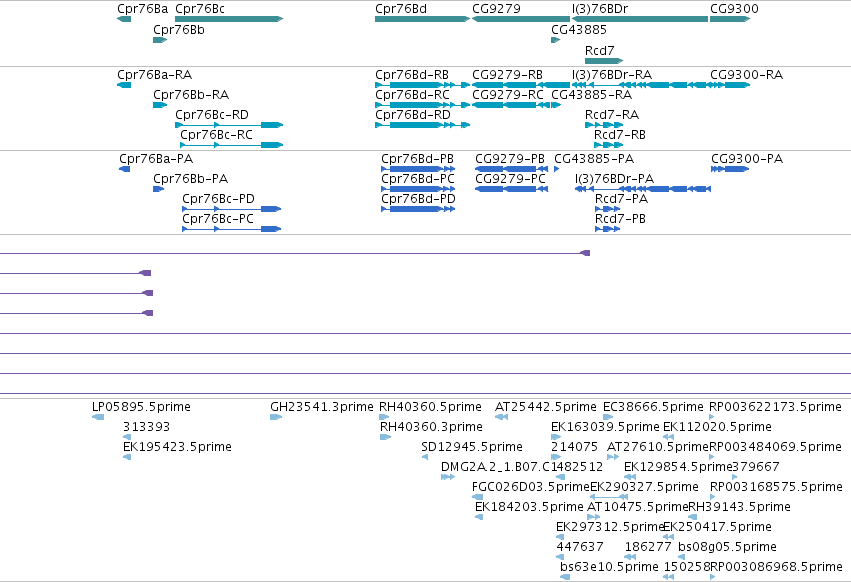Select protein Rcd7-PA
851x582 pixels.
[607, 209]
